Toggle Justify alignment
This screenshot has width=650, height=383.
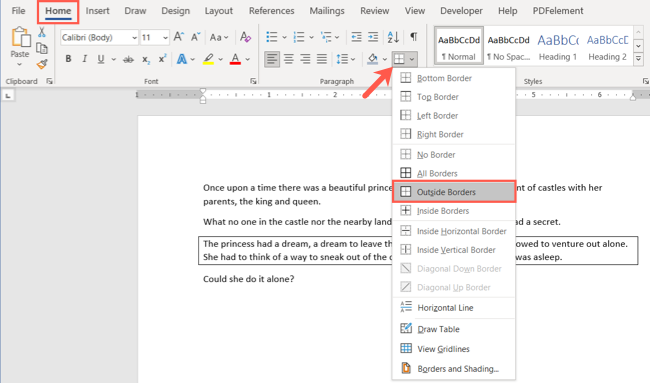[322, 59]
